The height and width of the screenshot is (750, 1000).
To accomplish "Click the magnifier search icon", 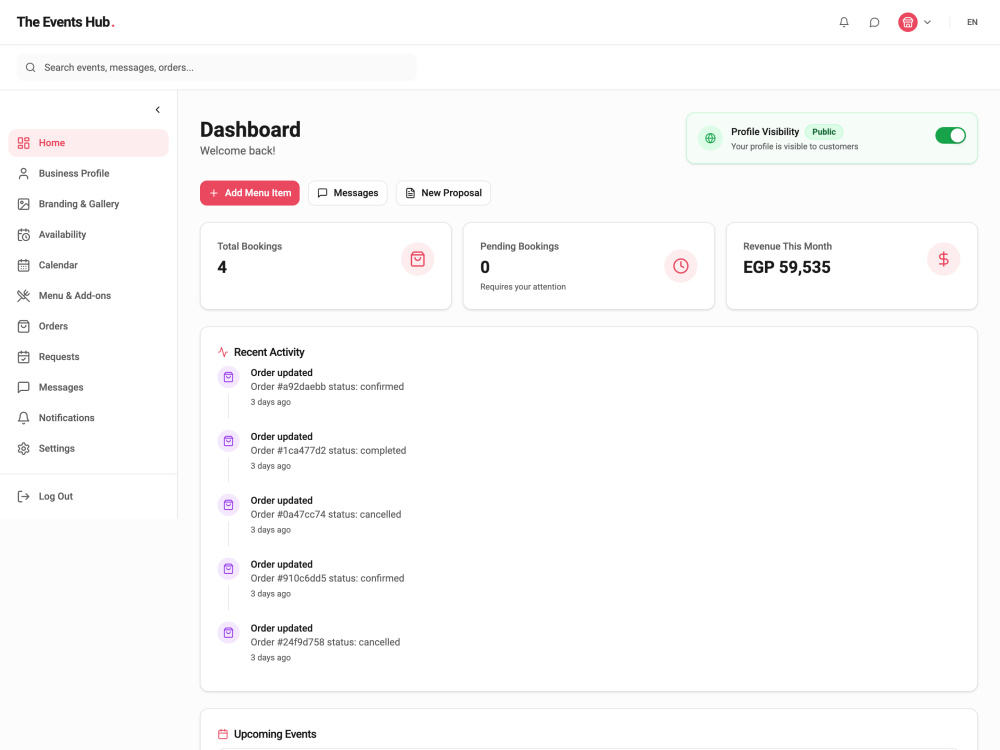I will point(31,68).
